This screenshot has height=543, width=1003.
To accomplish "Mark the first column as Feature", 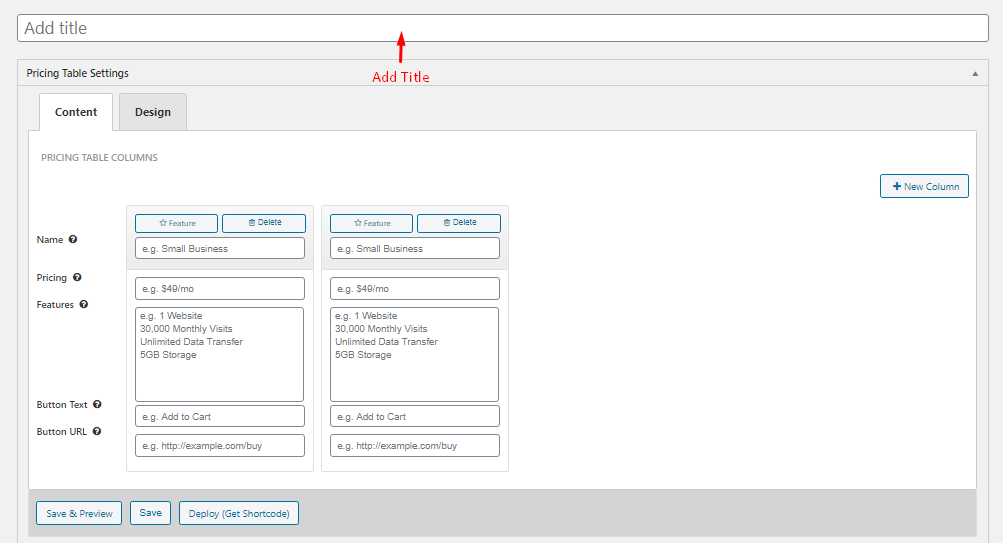I will 177,223.
